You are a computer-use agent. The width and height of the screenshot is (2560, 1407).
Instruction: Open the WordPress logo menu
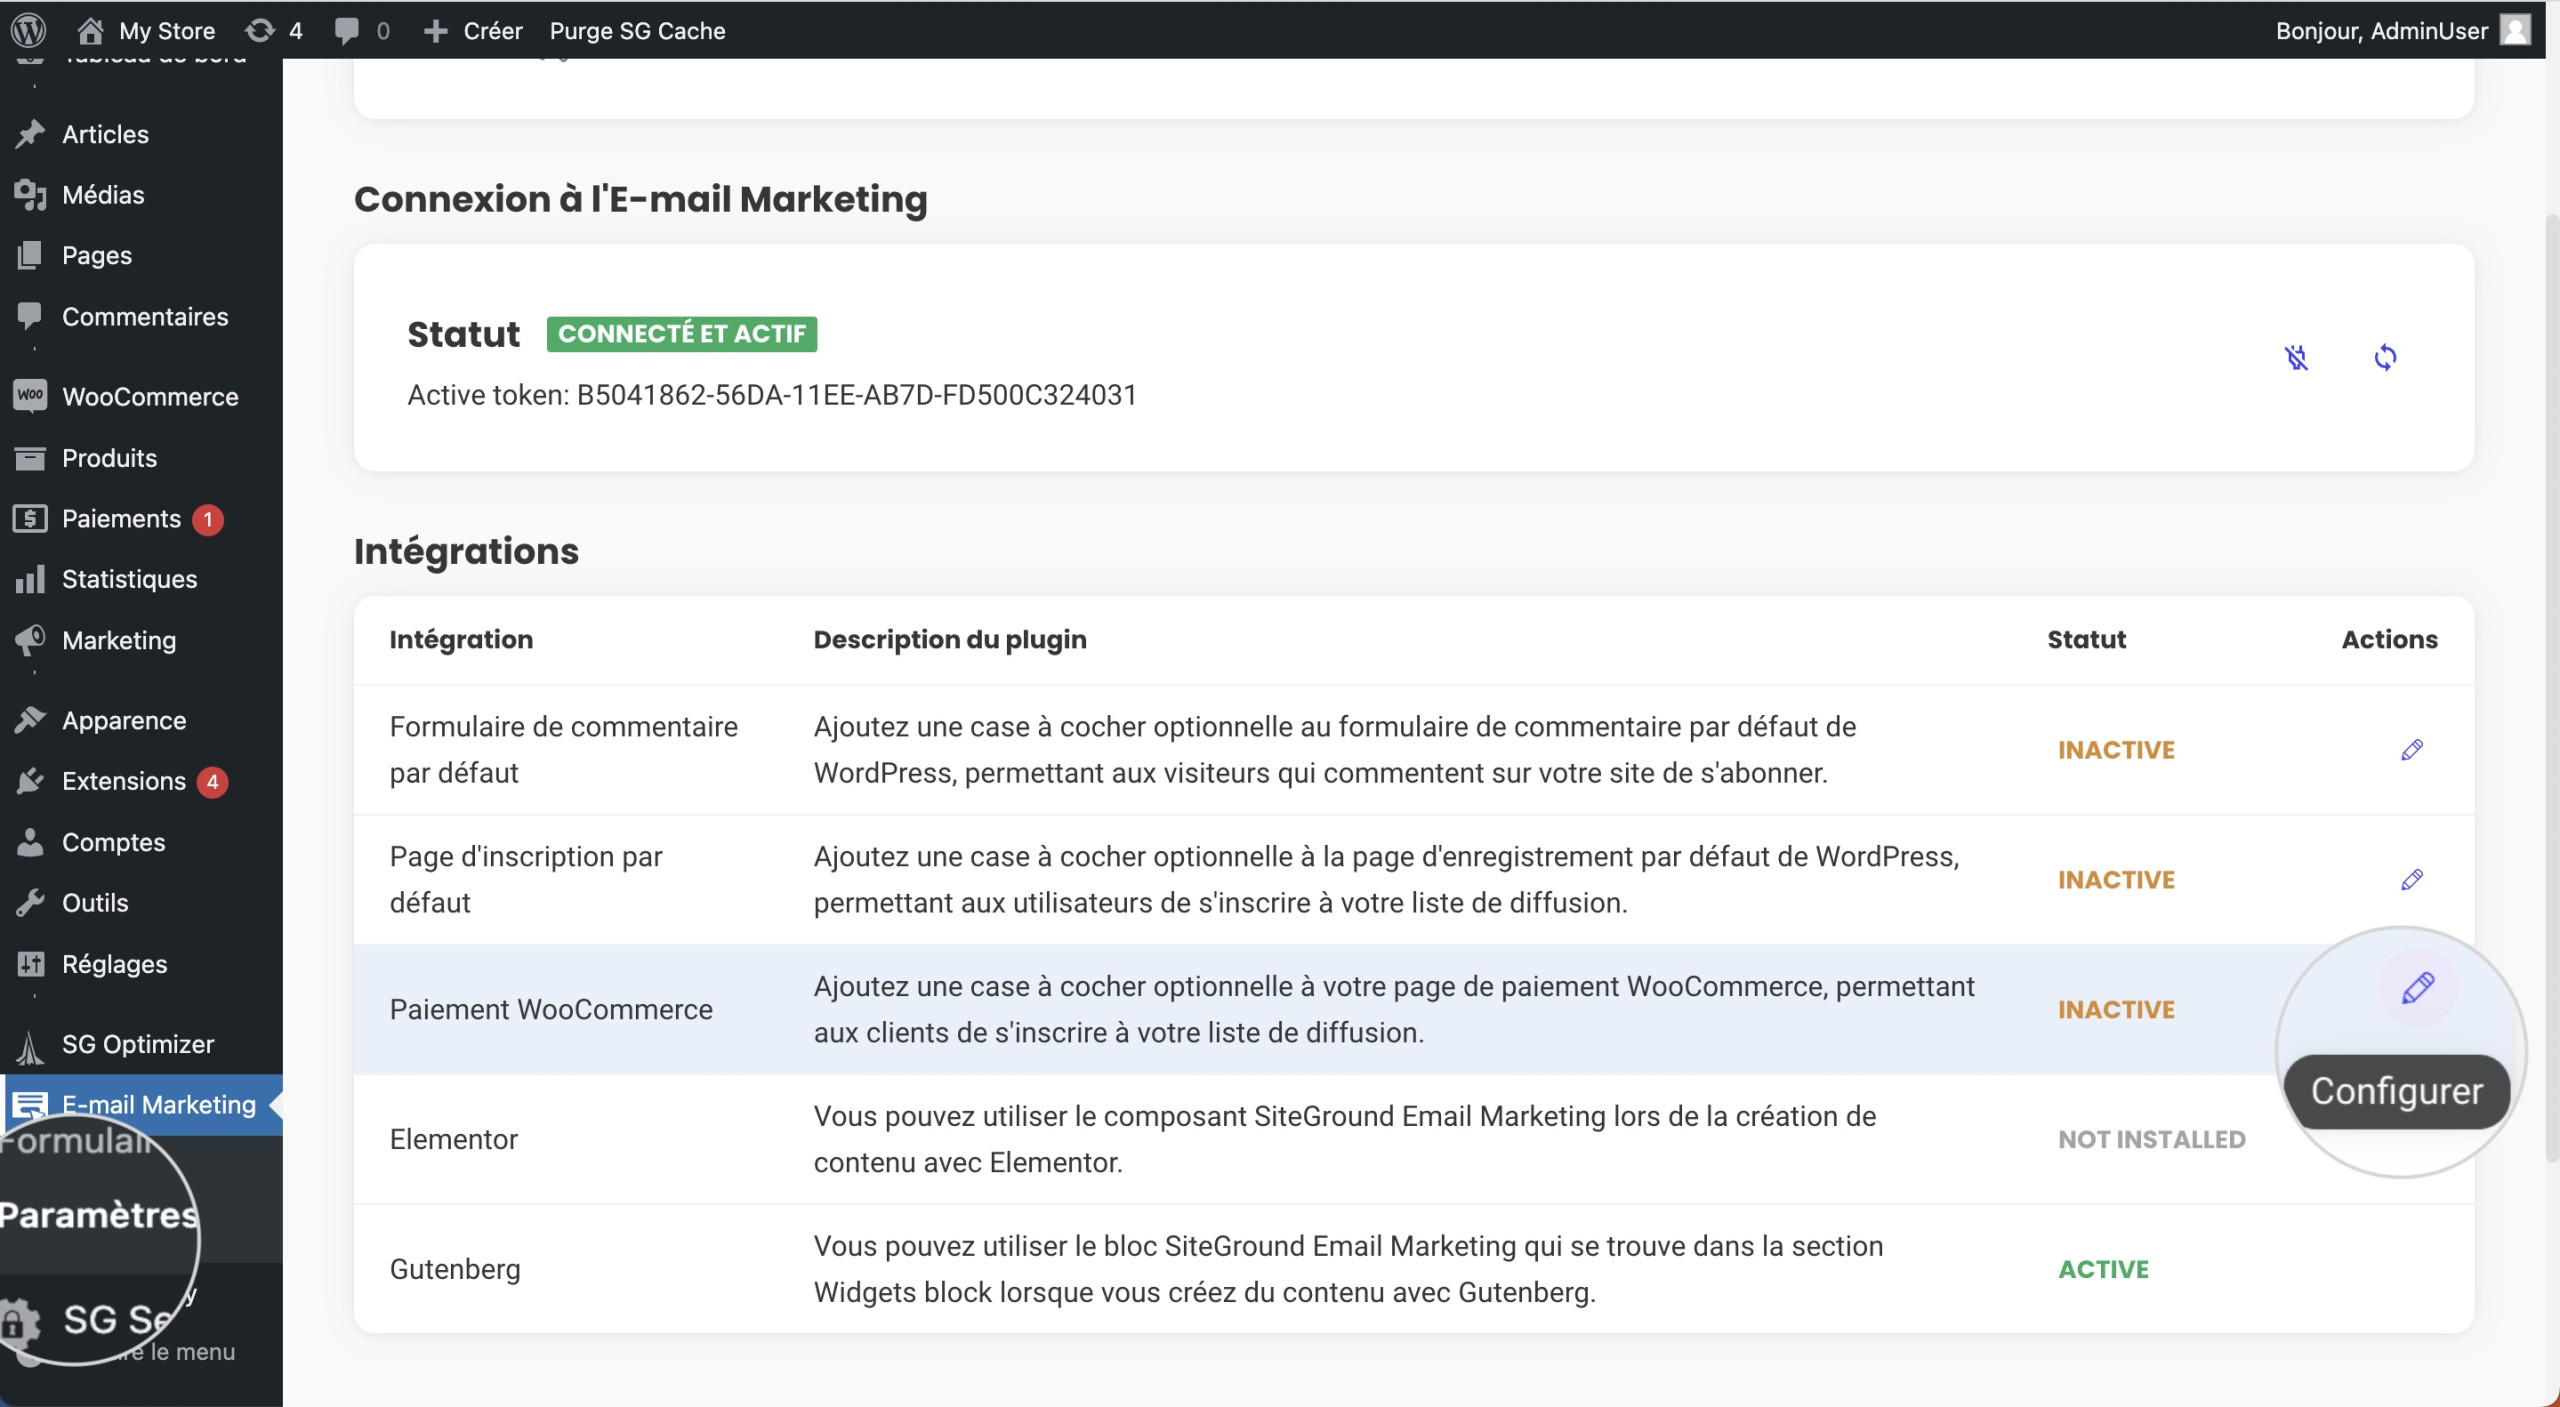(x=29, y=30)
